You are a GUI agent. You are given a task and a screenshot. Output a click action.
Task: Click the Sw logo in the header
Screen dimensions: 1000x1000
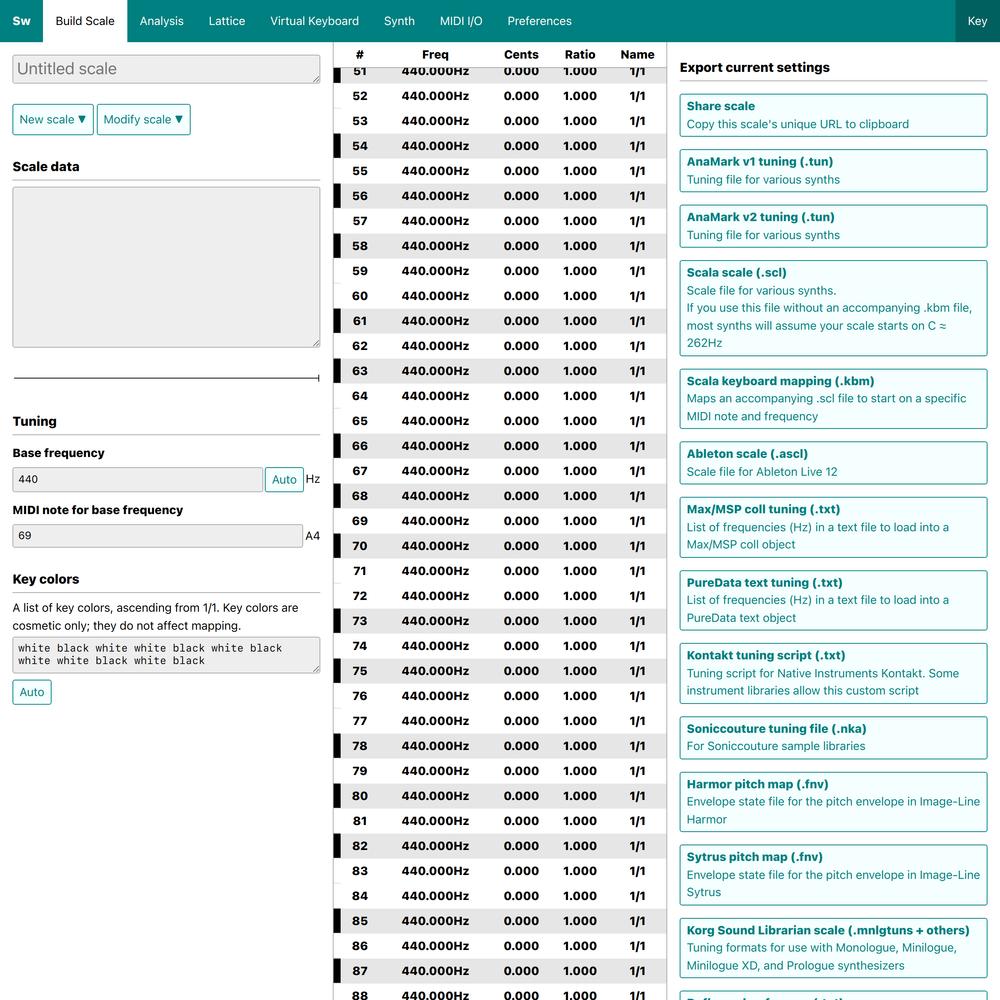(21, 21)
